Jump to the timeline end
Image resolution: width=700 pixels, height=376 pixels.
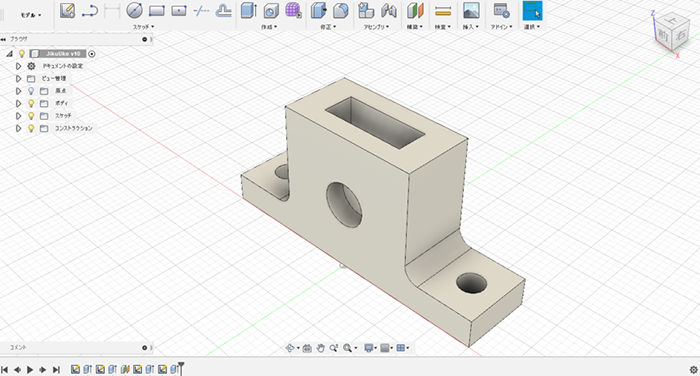click(x=56, y=369)
